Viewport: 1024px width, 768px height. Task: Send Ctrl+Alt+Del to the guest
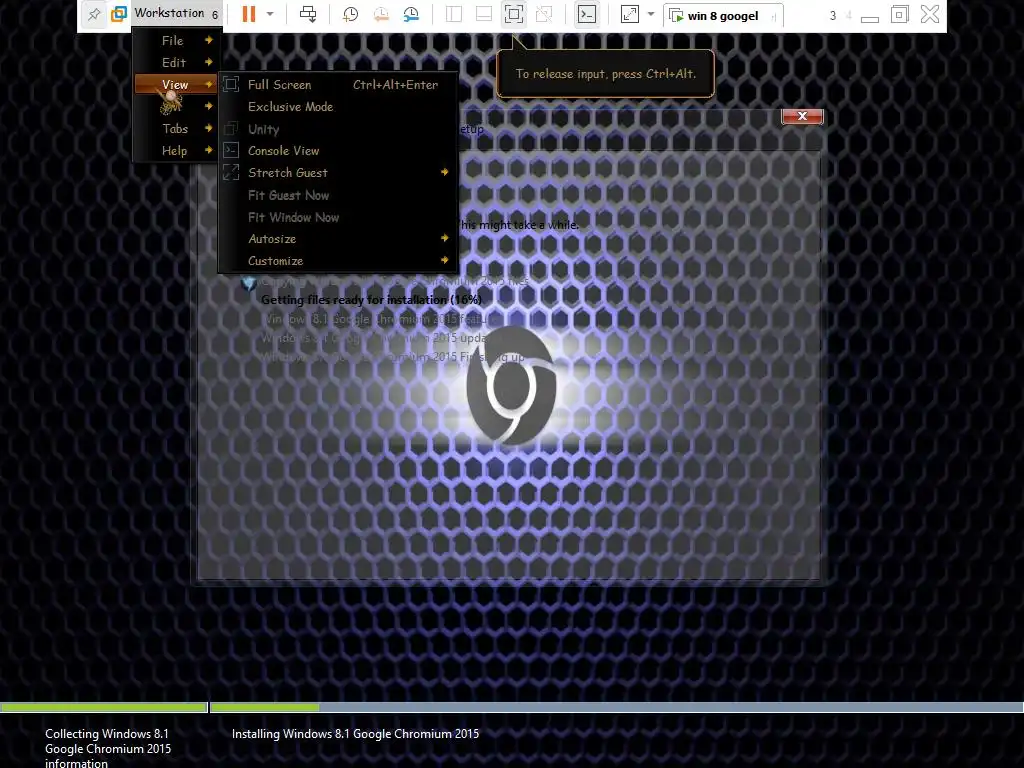(x=308, y=14)
